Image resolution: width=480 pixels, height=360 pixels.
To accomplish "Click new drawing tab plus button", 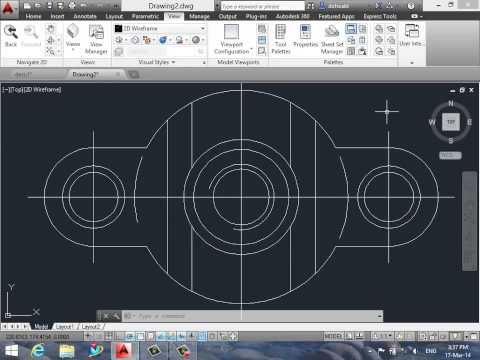I will pyautogui.click(x=133, y=75).
